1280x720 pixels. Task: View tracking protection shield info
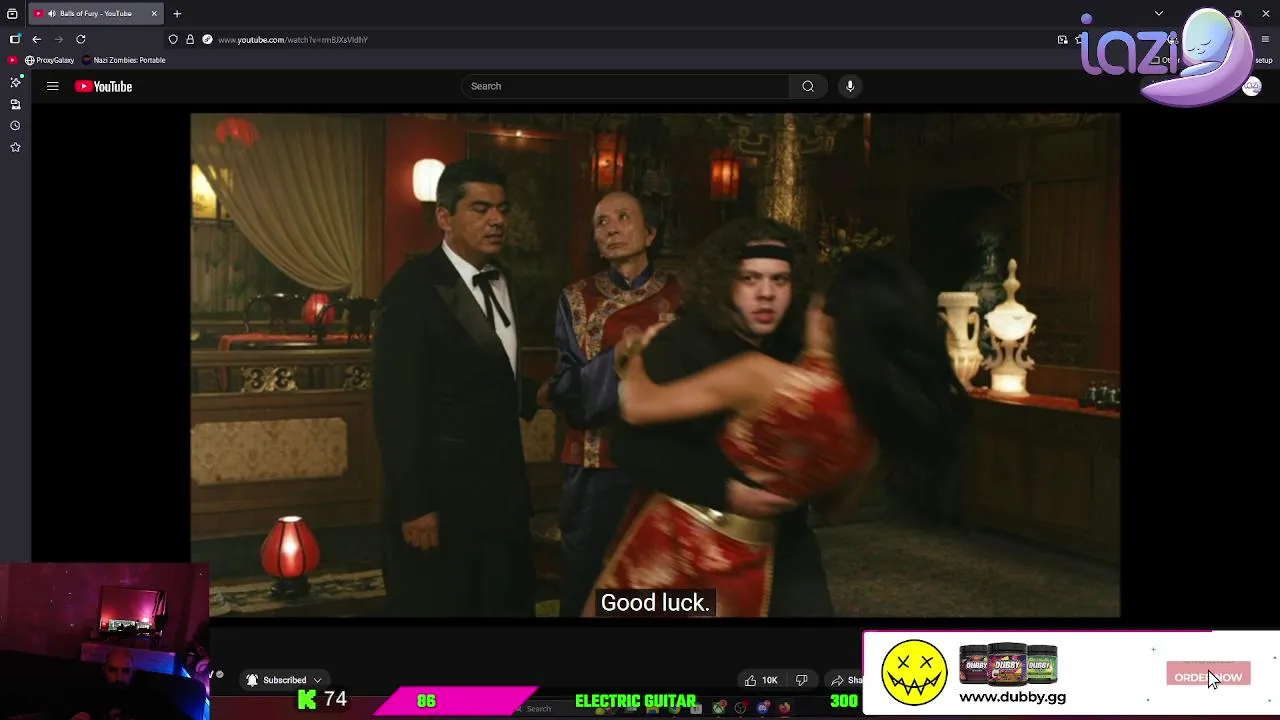click(x=173, y=39)
